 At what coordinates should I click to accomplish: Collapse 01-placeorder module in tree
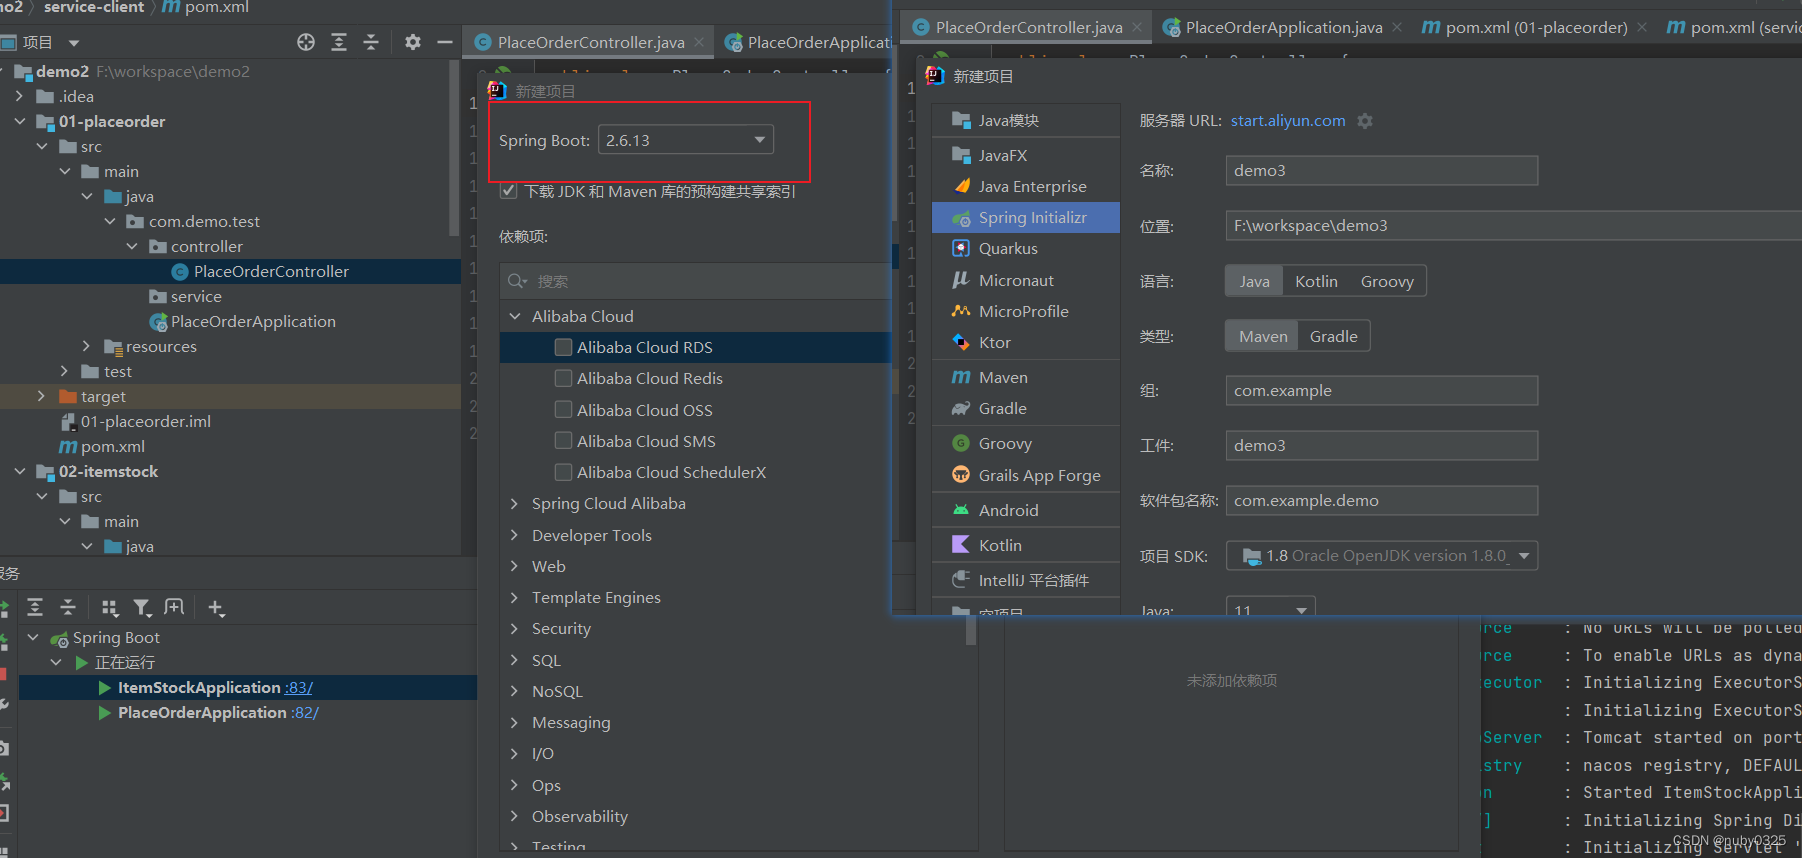point(20,121)
